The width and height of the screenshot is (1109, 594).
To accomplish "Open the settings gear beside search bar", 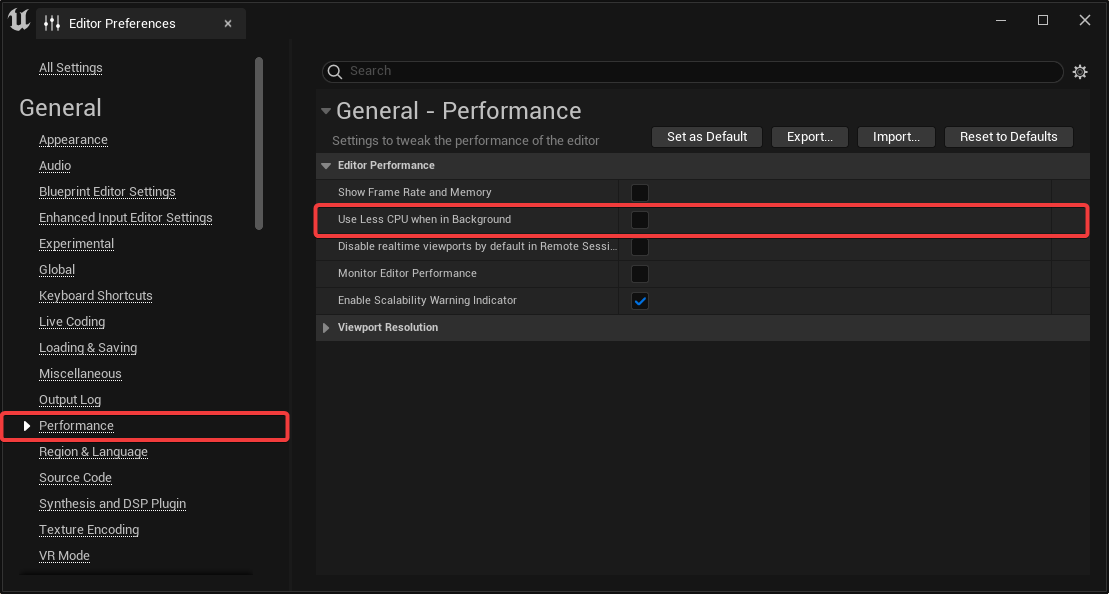I will tap(1080, 72).
